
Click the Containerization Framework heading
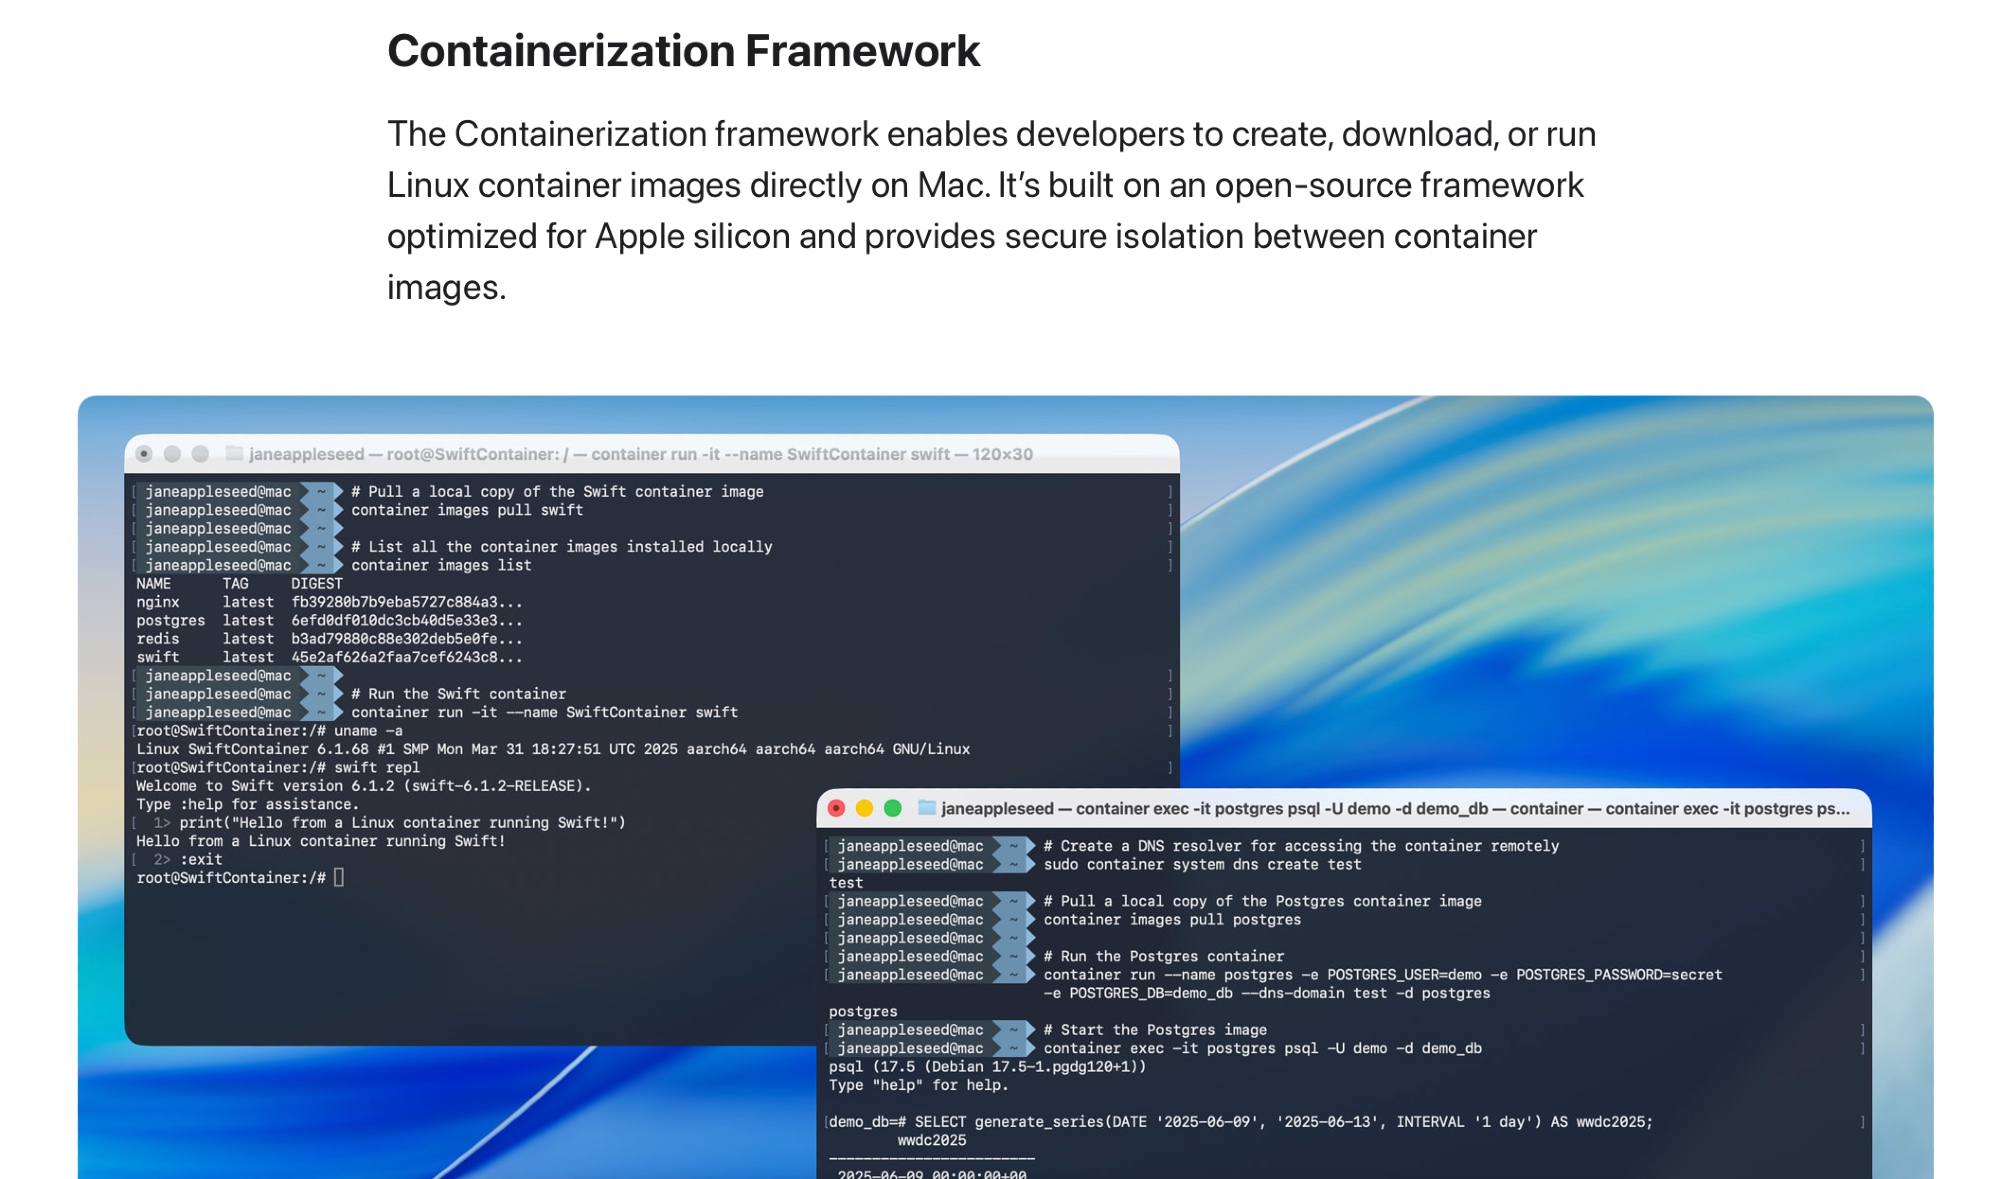click(683, 51)
